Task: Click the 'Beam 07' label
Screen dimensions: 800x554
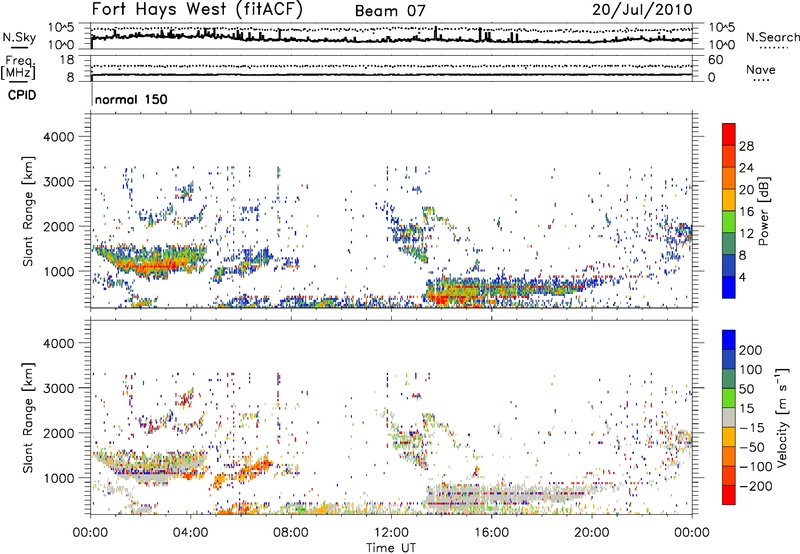Action: click(390, 11)
